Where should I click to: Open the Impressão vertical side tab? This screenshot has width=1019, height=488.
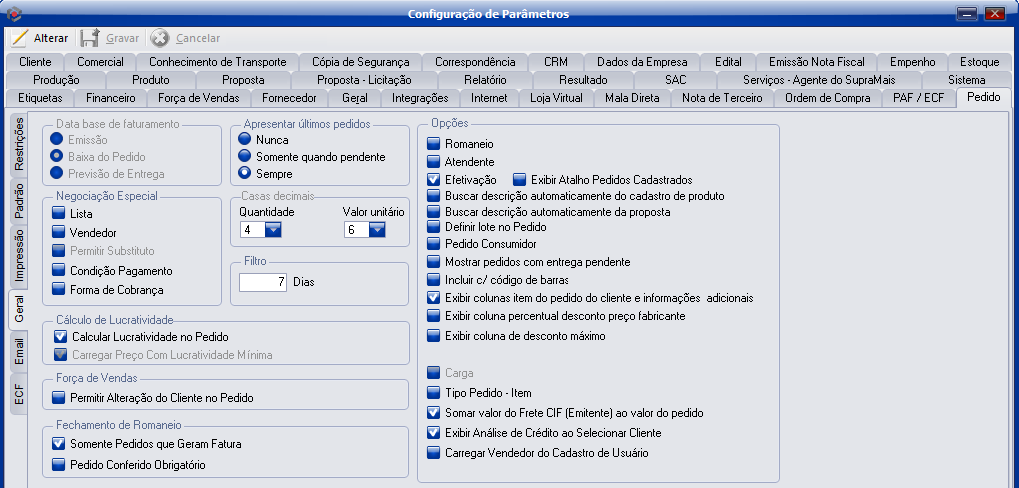(19, 257)
